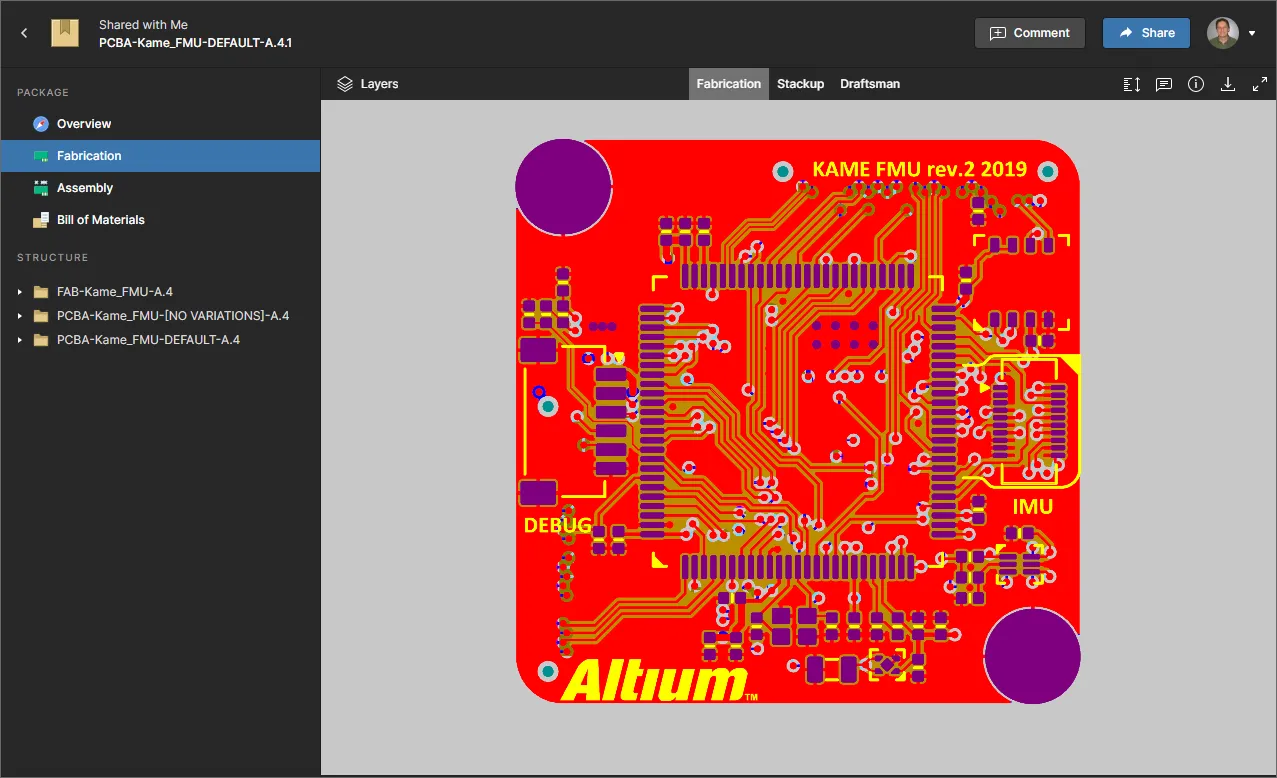Click the IMU label on the board
This screenshot has height=778, width=1277.
[1032, 506]
